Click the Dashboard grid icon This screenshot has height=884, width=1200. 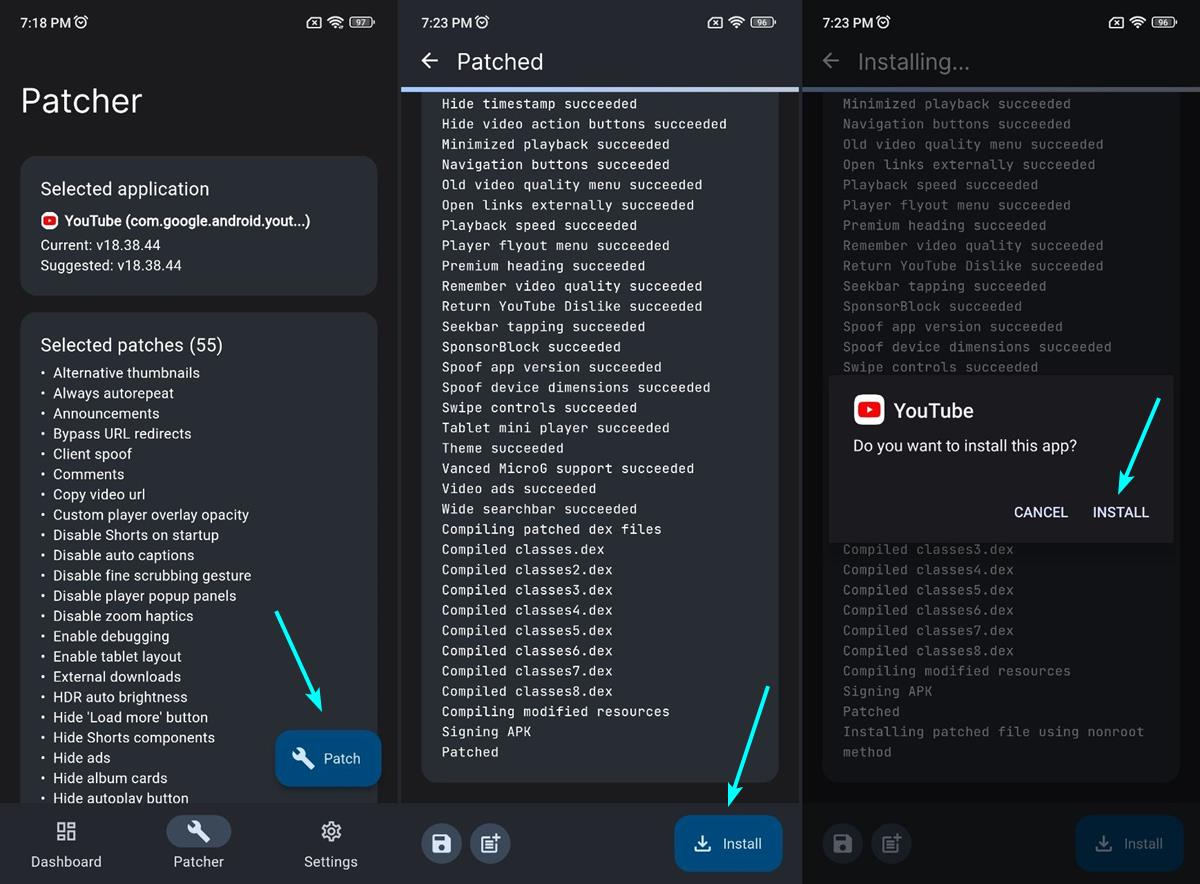tap(66, 831)
